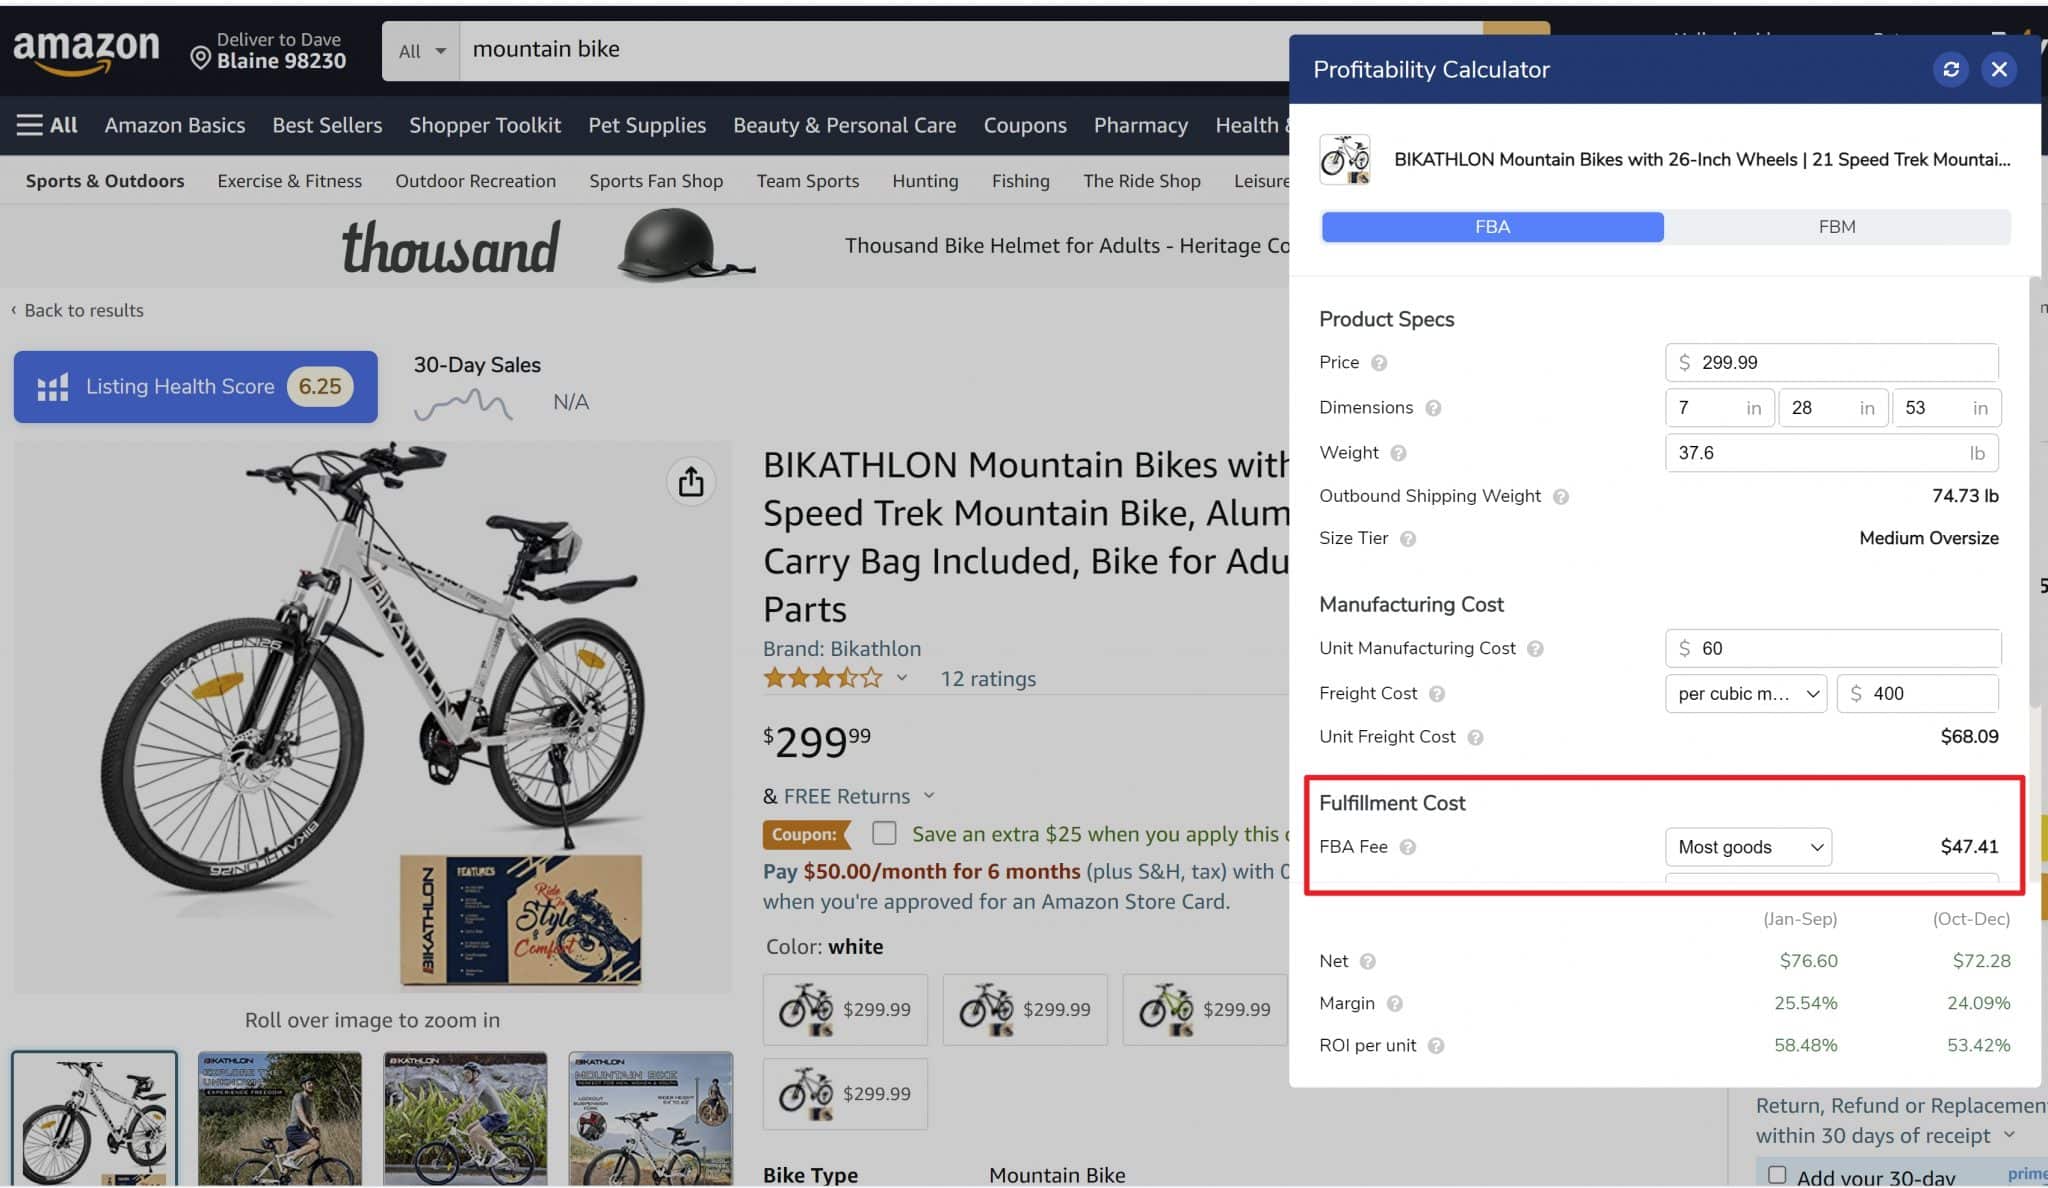Viewport: 2048px width, 1188px height.
Task: Close the Profitability Calculator panel
Action: 1999,69
